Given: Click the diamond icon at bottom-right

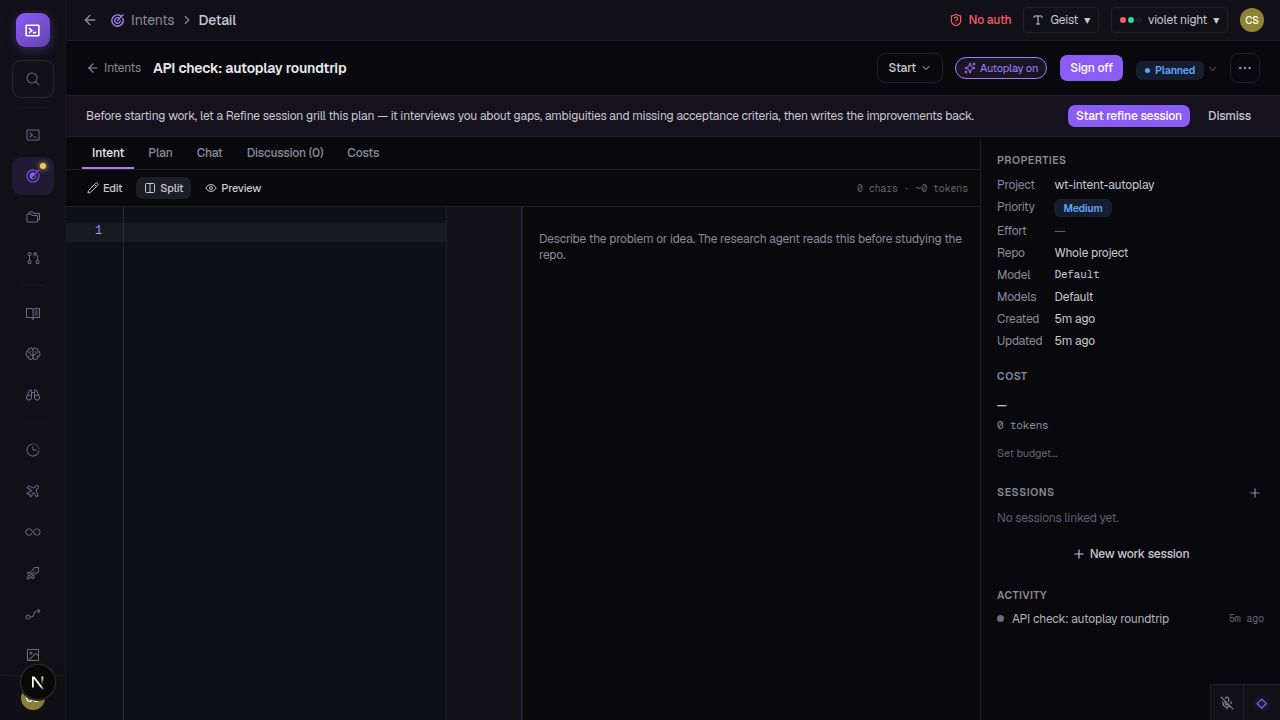Looking at the screenshot, I should 1262,703.
